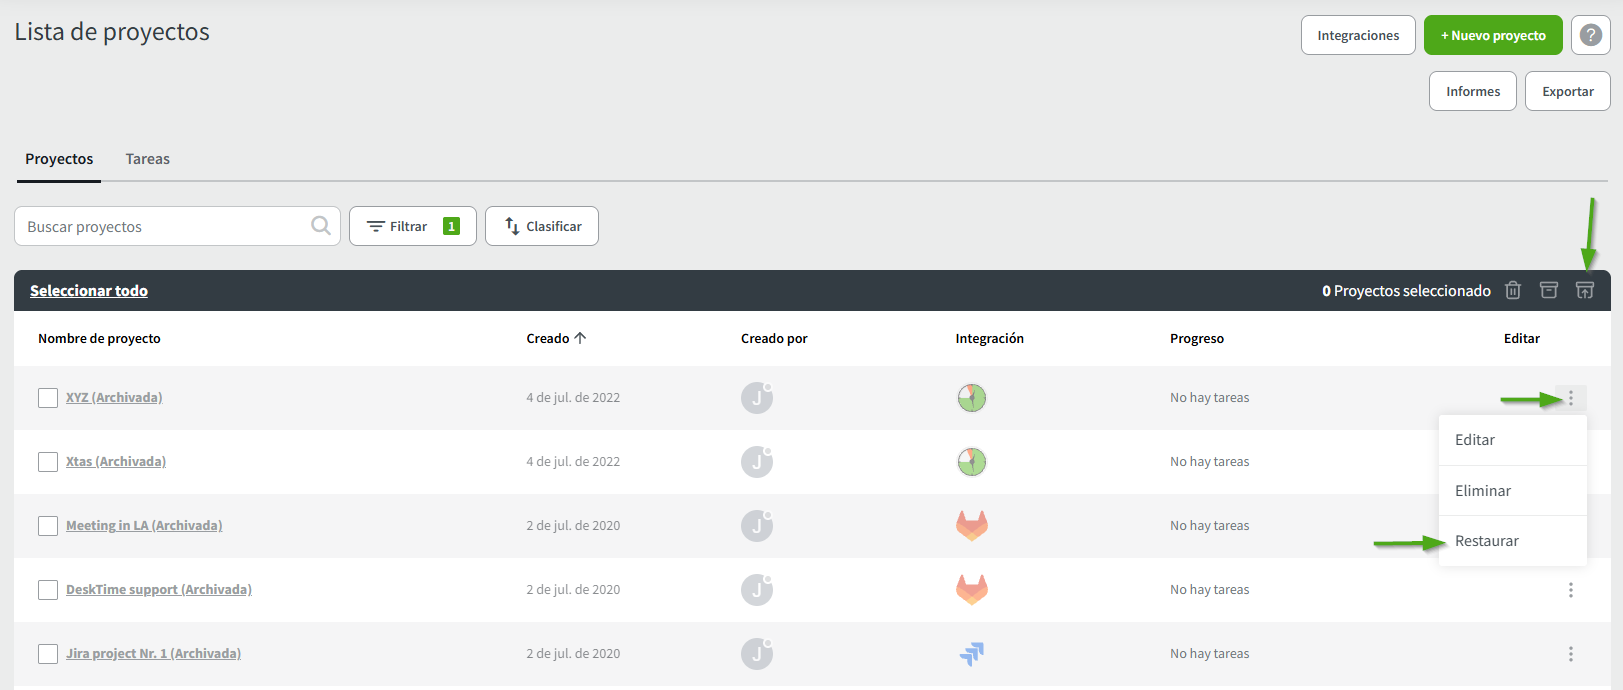This screenshot has height=690, width=1623.
Task: Click the restore-from-archive icon in selection bar
Action: (1585, 290)
